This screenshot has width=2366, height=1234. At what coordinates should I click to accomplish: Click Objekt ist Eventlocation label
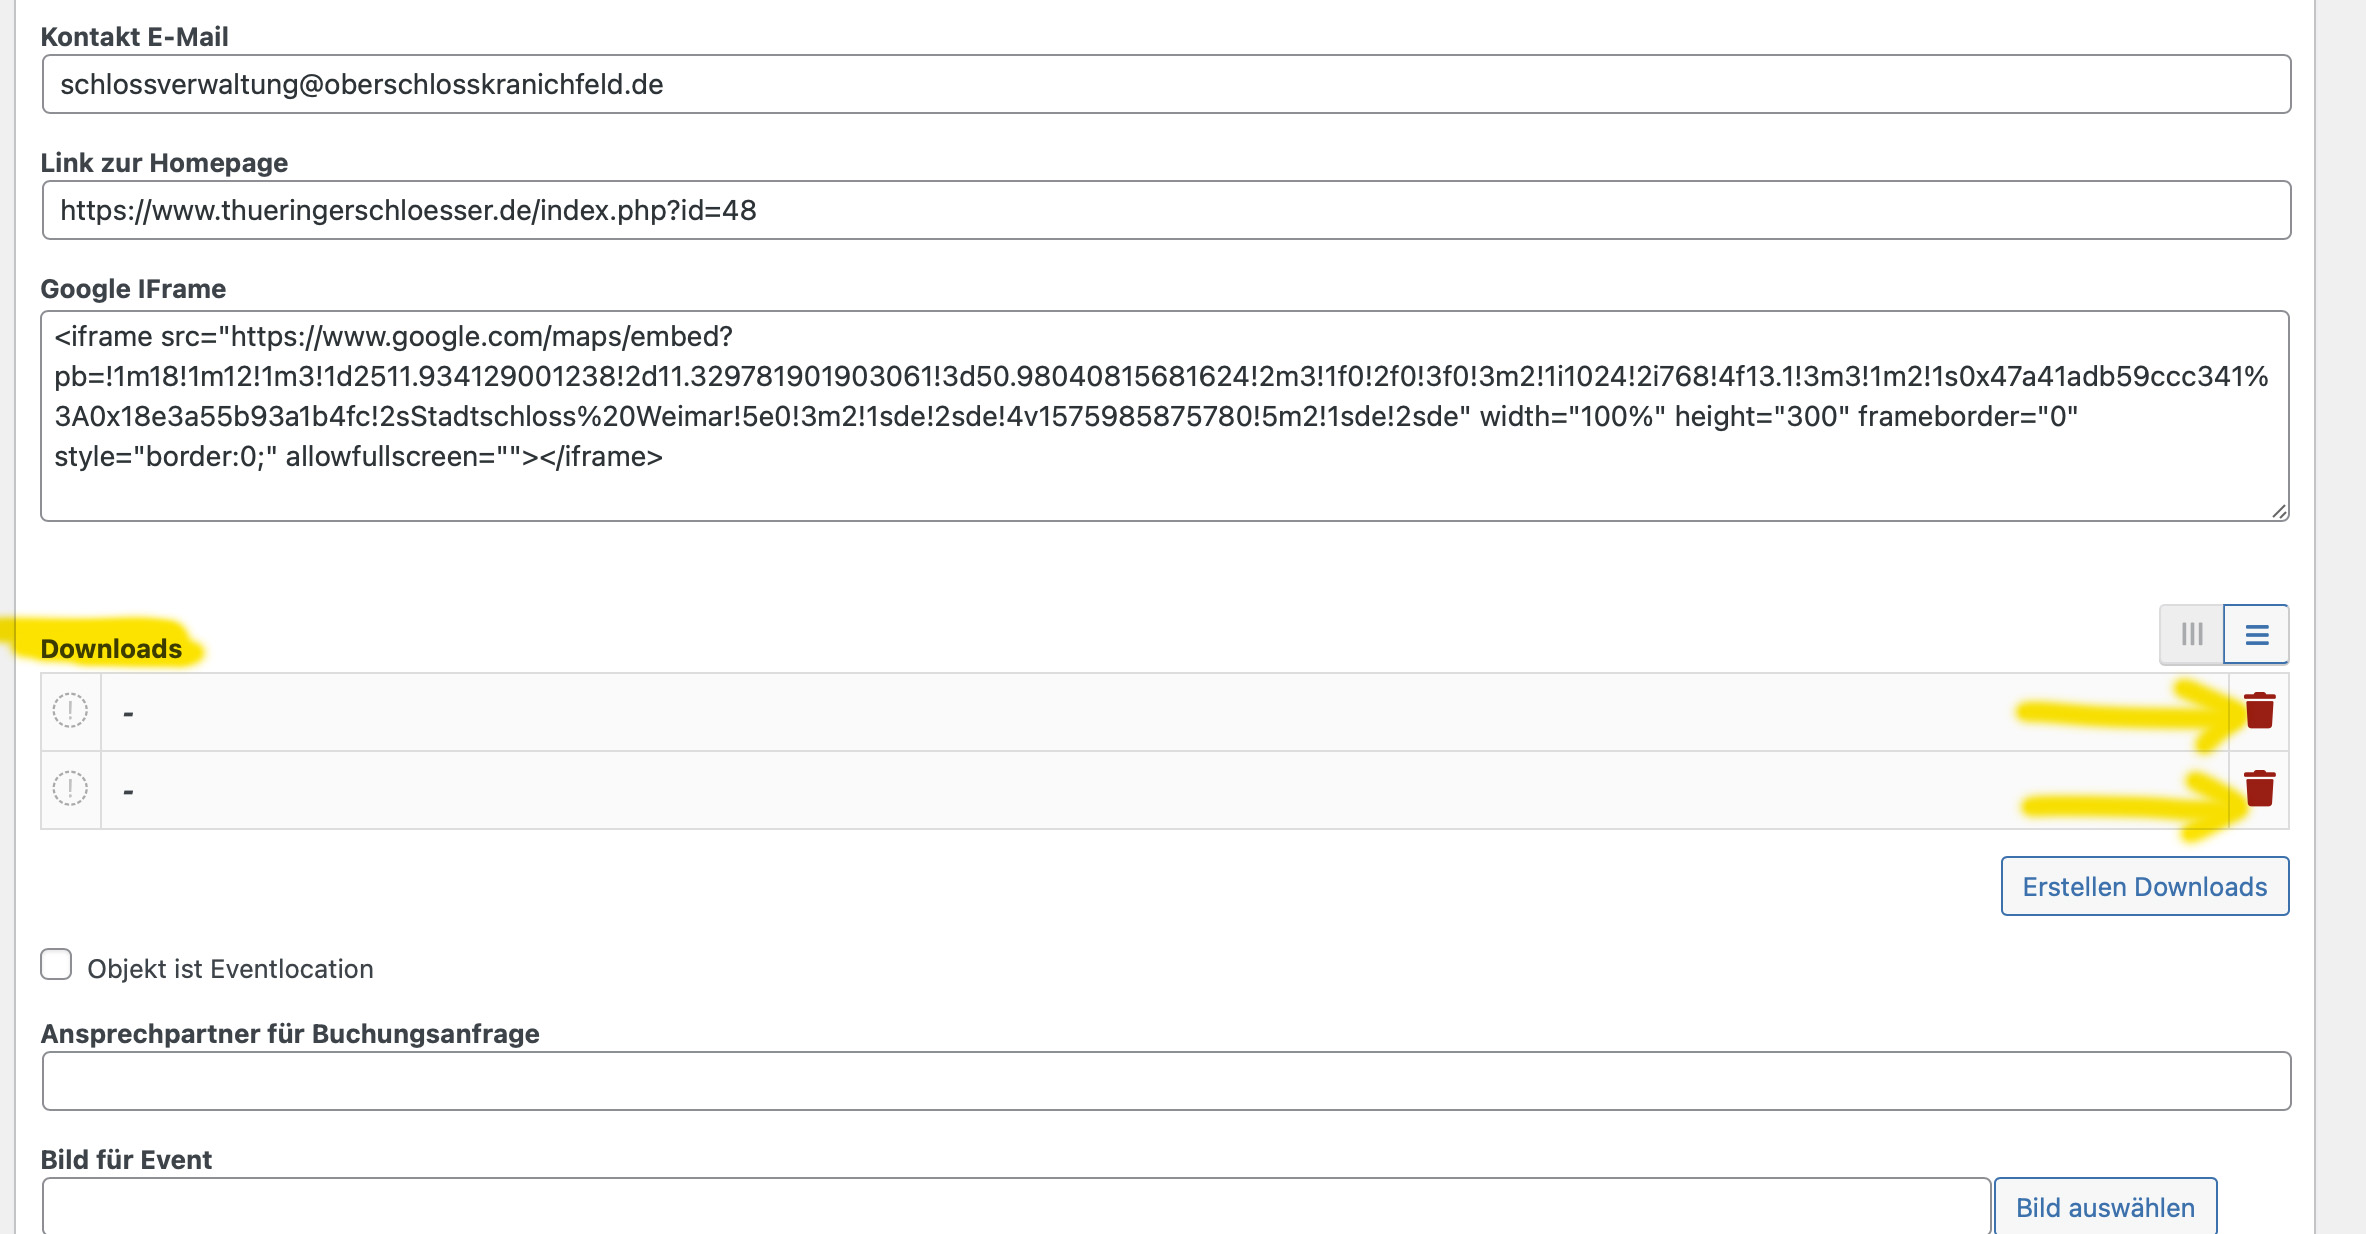230,969
